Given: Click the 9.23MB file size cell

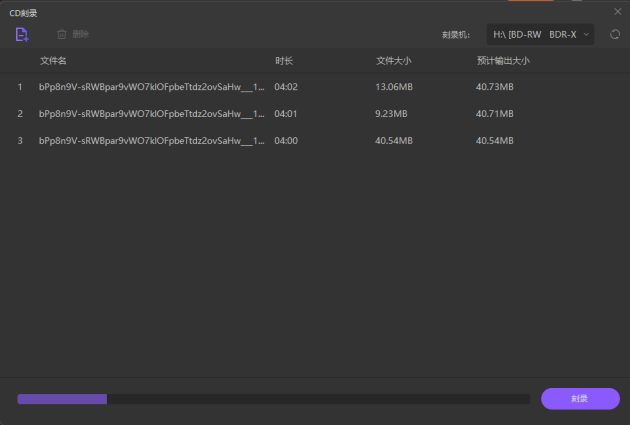Looking at the screenshot, I should (391, 114).
